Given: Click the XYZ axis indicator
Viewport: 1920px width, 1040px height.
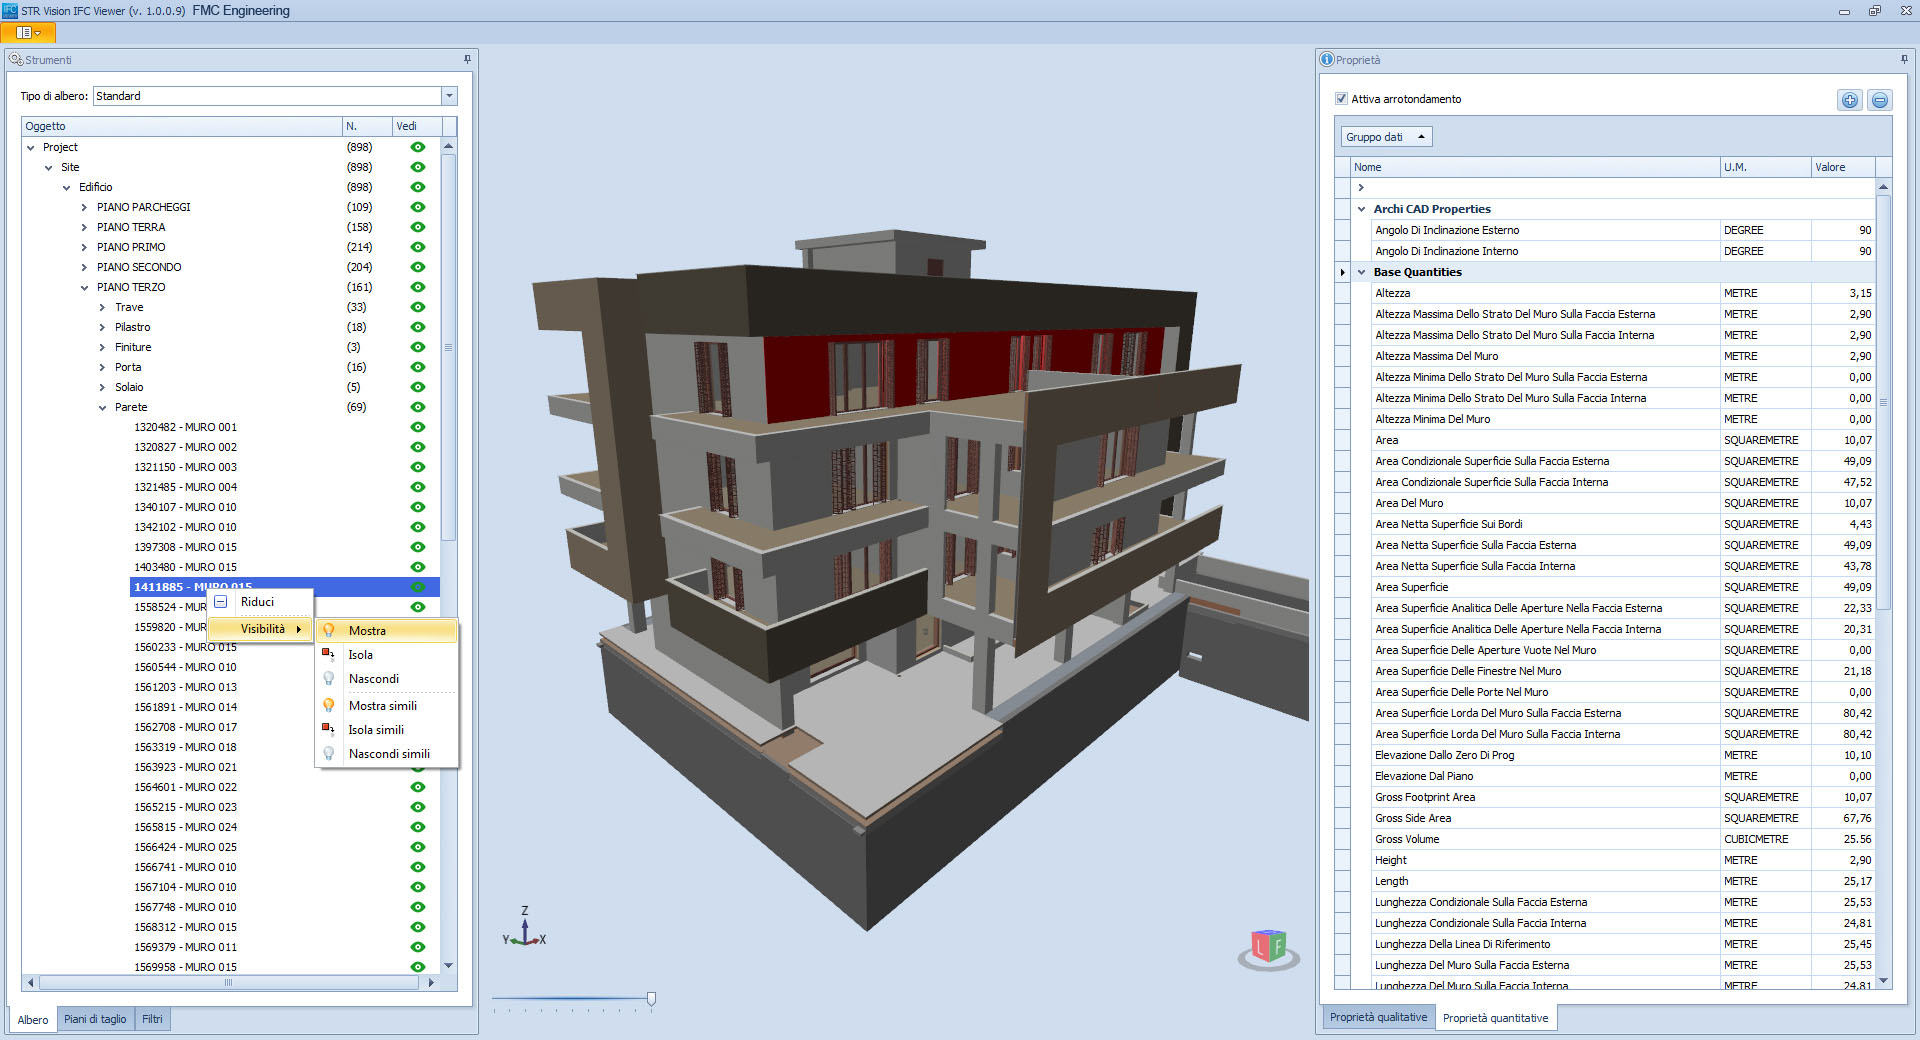Looking at the screenshot, I should pyautogui.click(x=524, y=927).
